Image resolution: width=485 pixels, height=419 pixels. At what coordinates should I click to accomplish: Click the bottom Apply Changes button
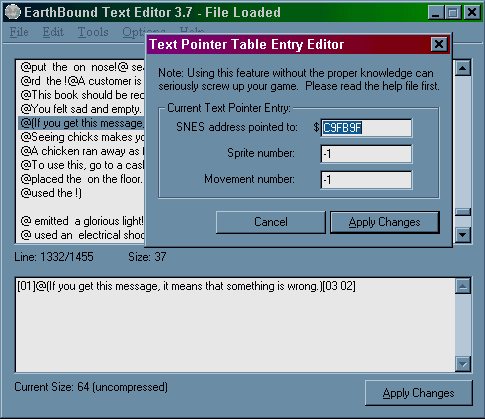418,393
